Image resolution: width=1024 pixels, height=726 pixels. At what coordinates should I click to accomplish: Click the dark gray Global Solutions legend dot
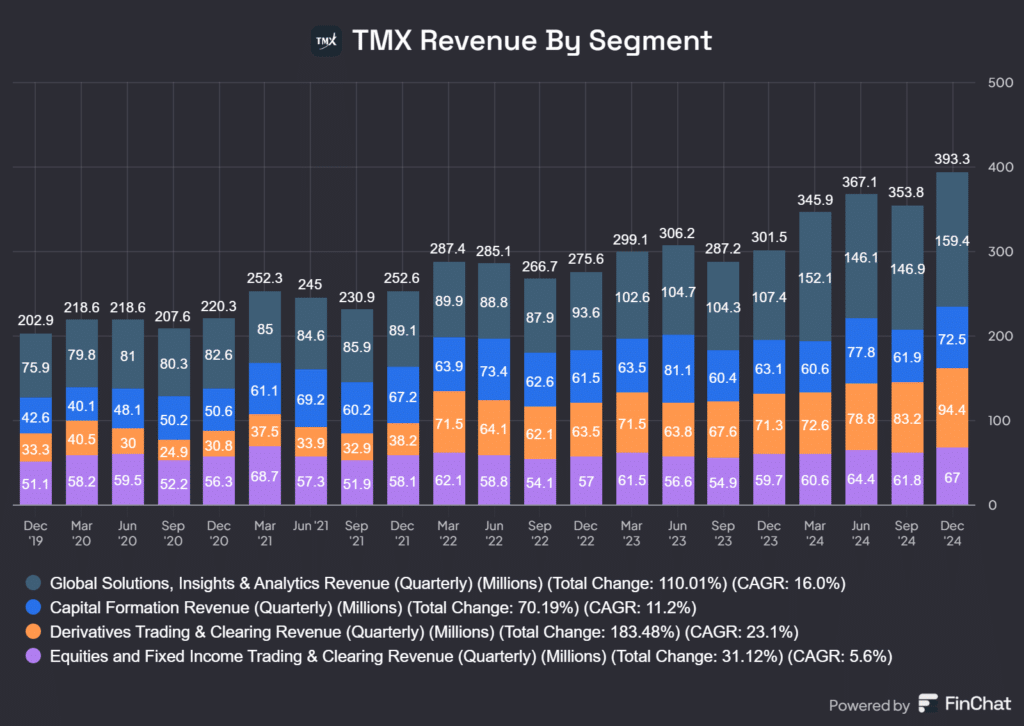point(35,583)
